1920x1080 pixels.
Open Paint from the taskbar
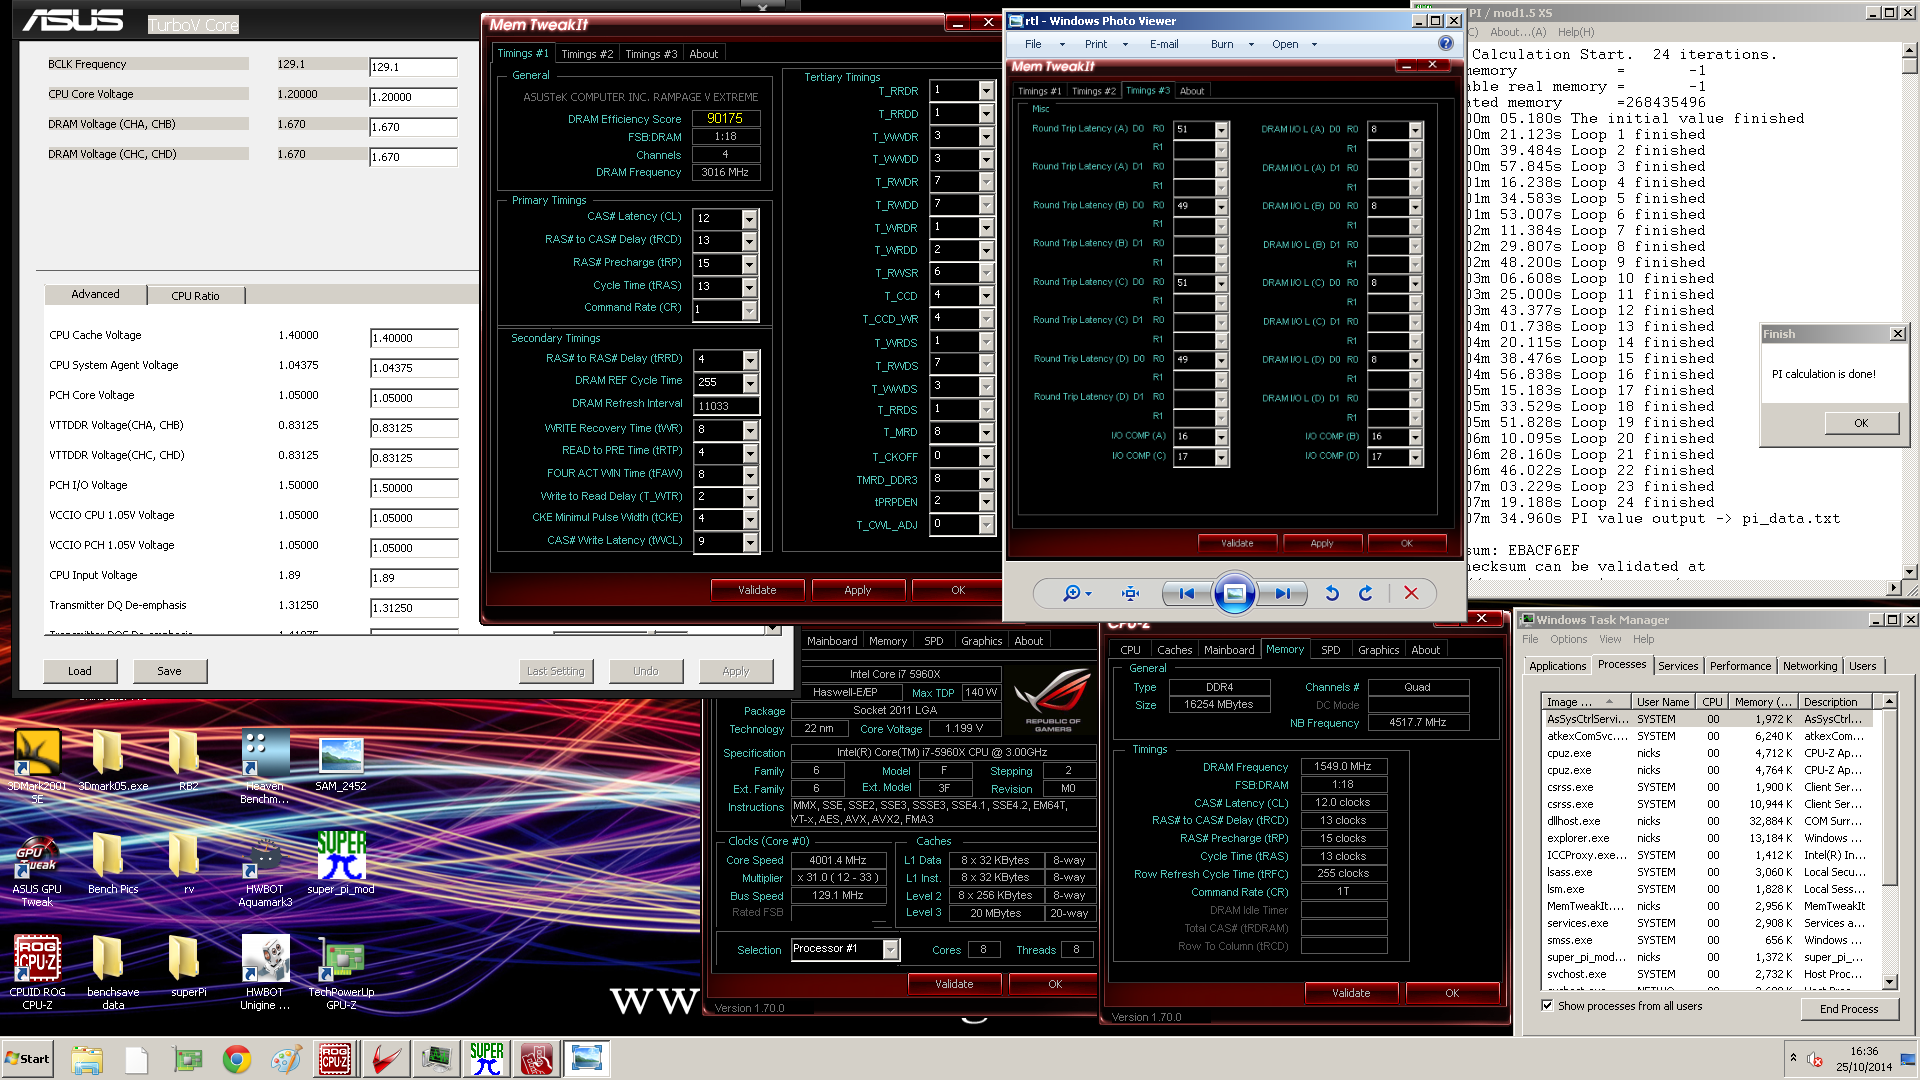(x=287, y=1059)
